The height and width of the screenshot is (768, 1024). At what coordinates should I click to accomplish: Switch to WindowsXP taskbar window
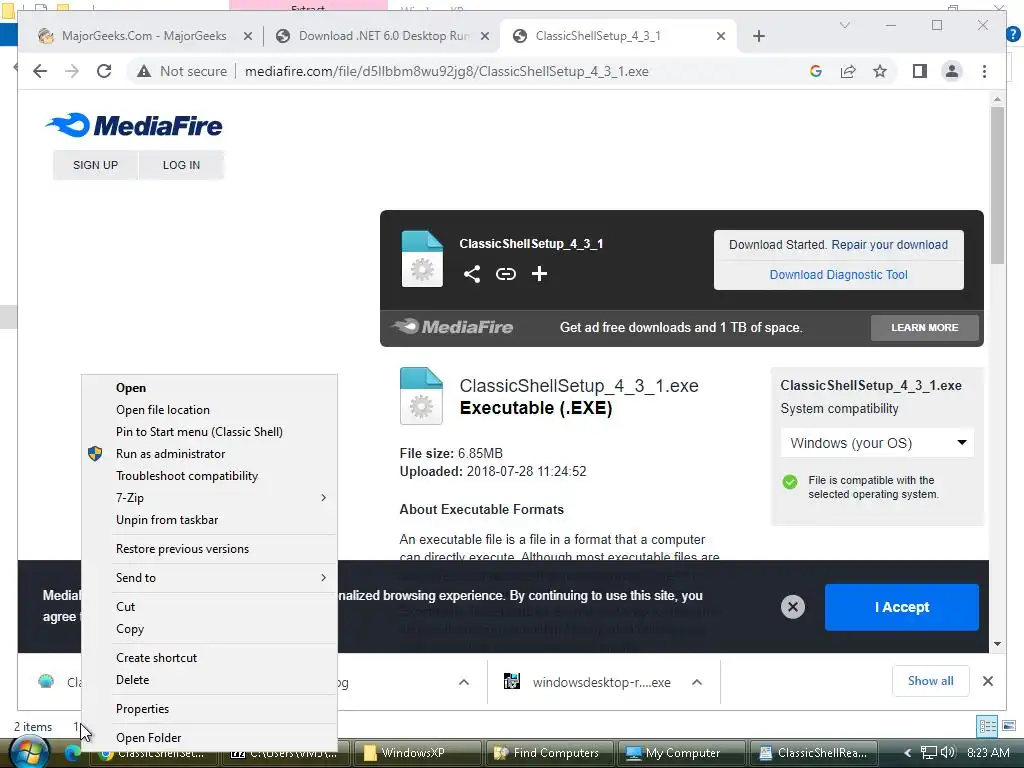point(417,753)
